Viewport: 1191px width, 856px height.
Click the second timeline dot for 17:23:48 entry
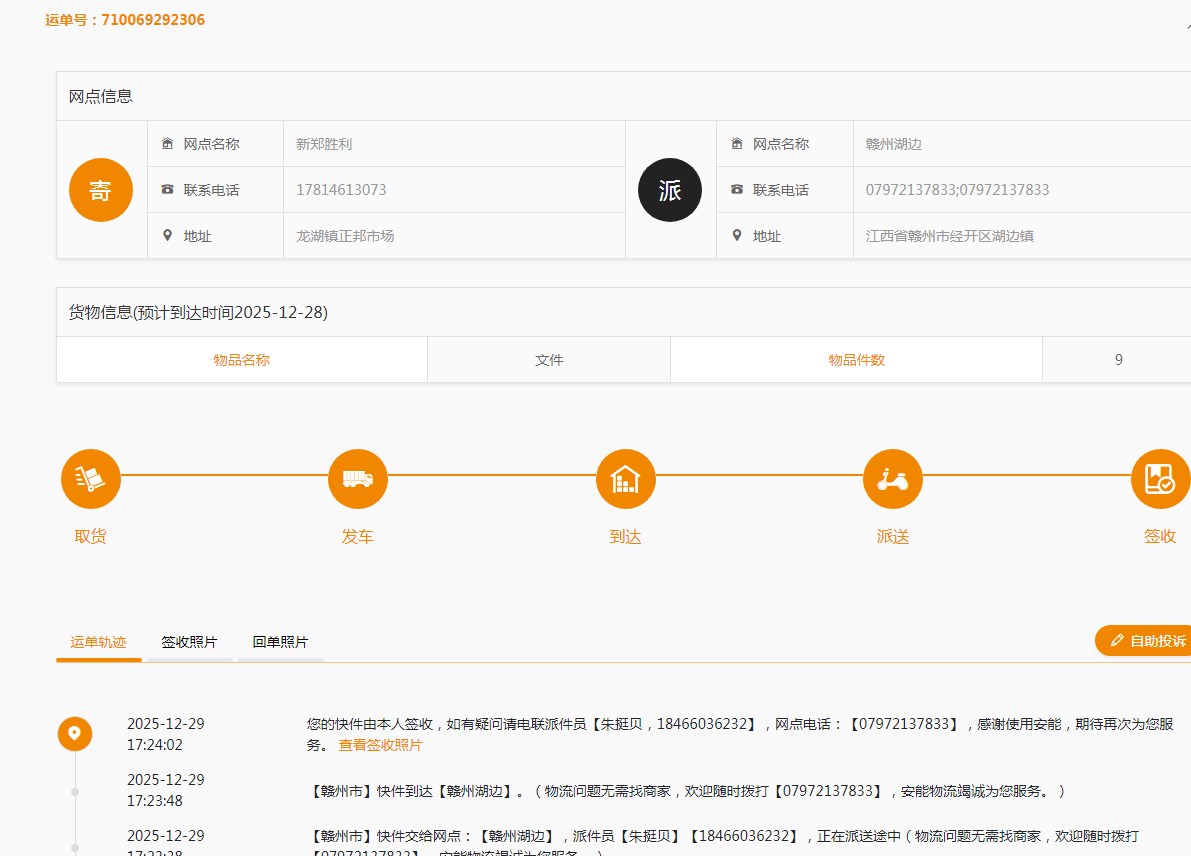pyautogui.click(x=75, y=791)
